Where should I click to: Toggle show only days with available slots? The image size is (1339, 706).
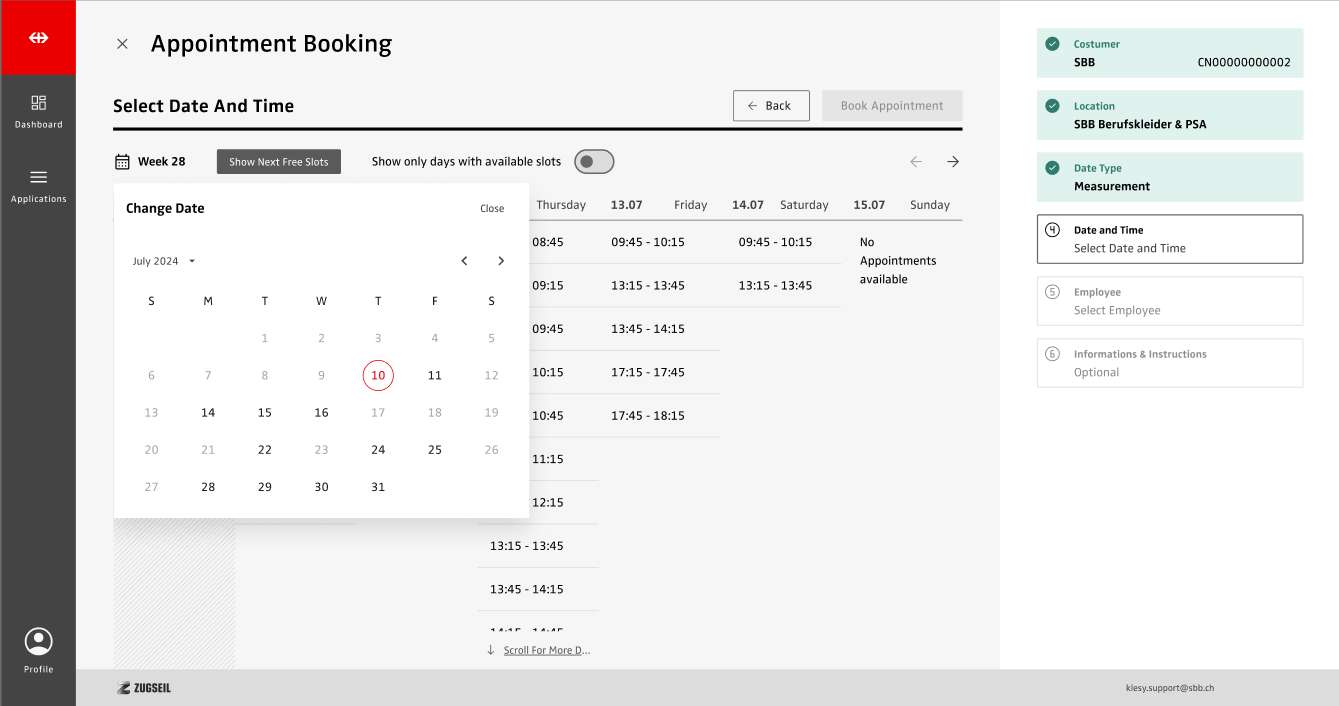coord(594,162)
